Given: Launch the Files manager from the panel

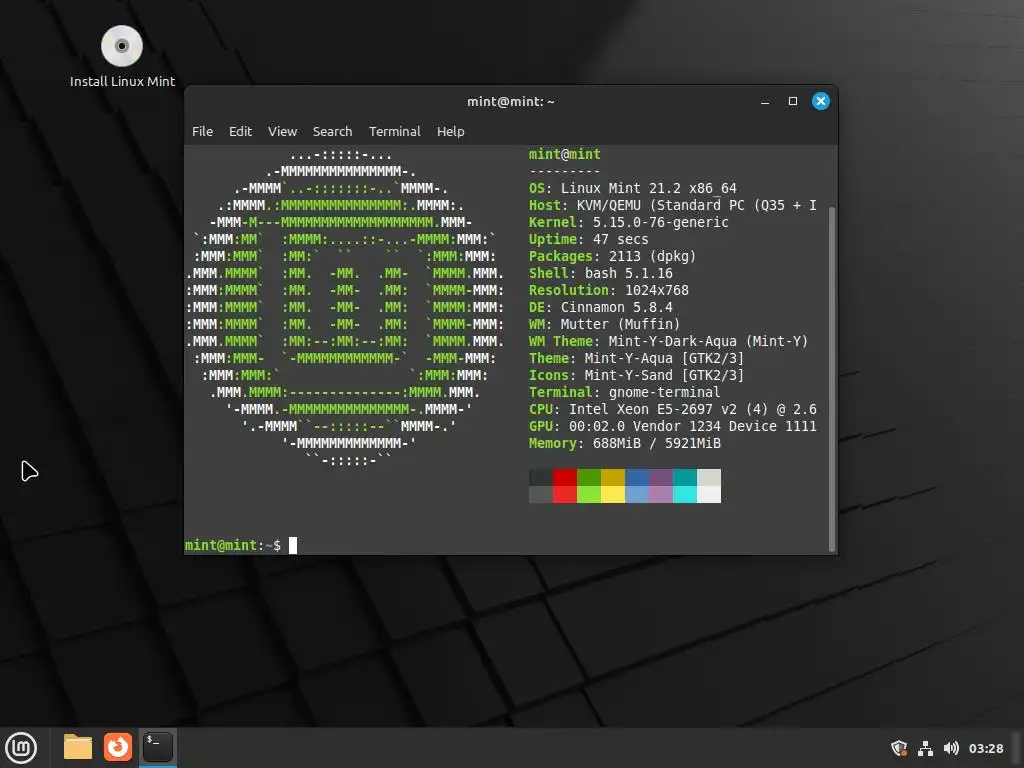Looking at the screenshot, I should coord(78,747).
